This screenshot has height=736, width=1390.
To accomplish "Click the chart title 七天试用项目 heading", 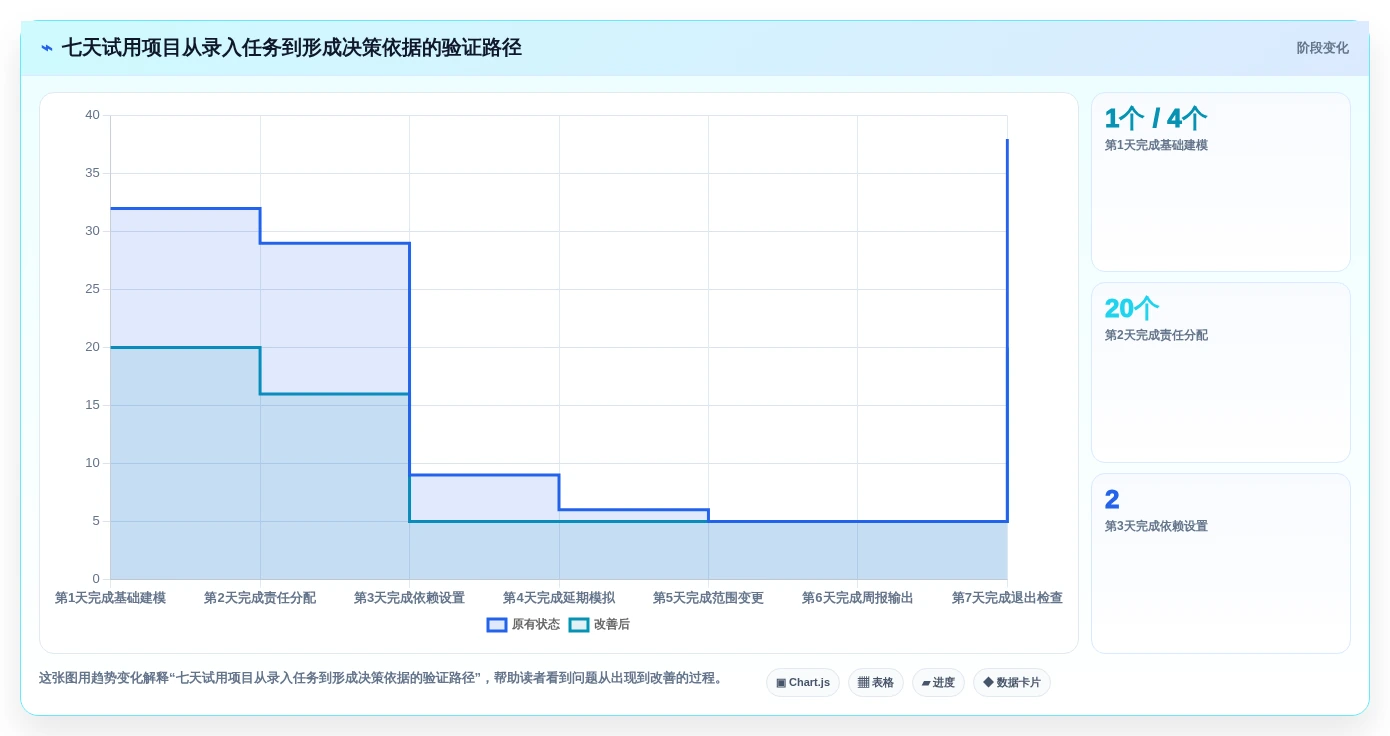I will click(292, 48).
